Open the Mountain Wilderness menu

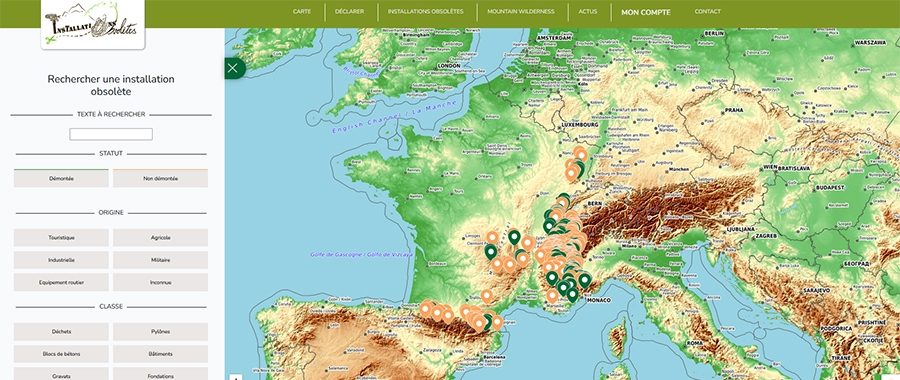(521, 11)
